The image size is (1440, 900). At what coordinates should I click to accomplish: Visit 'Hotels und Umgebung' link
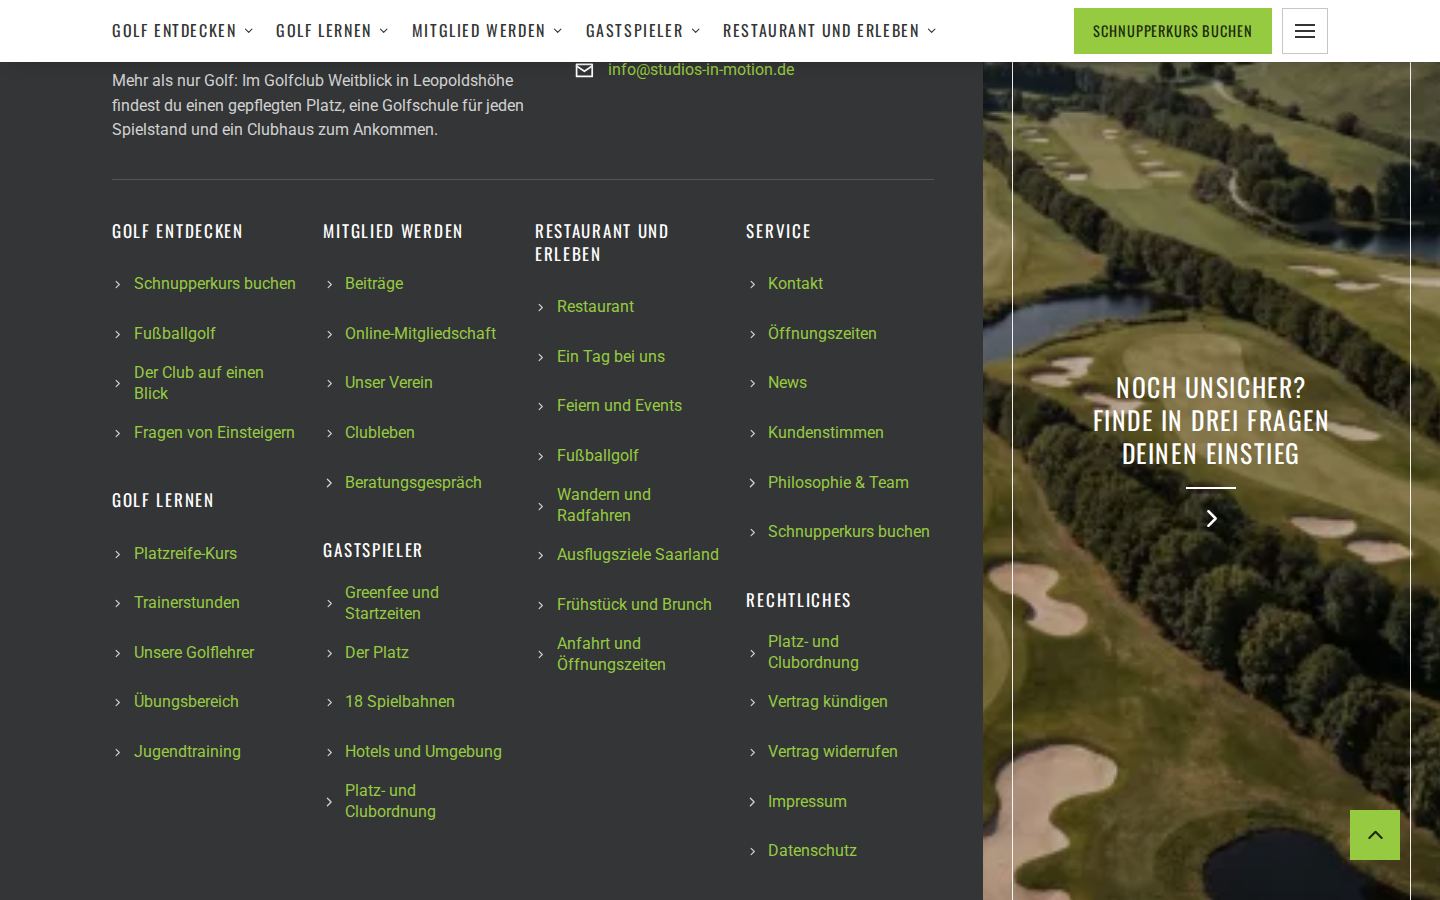[423, 751]
